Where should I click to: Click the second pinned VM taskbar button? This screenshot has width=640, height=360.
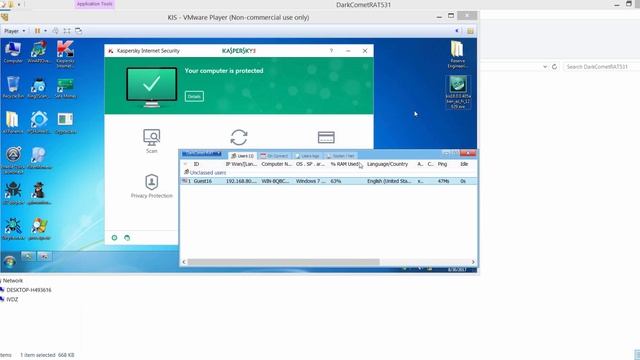click(44, 256)
